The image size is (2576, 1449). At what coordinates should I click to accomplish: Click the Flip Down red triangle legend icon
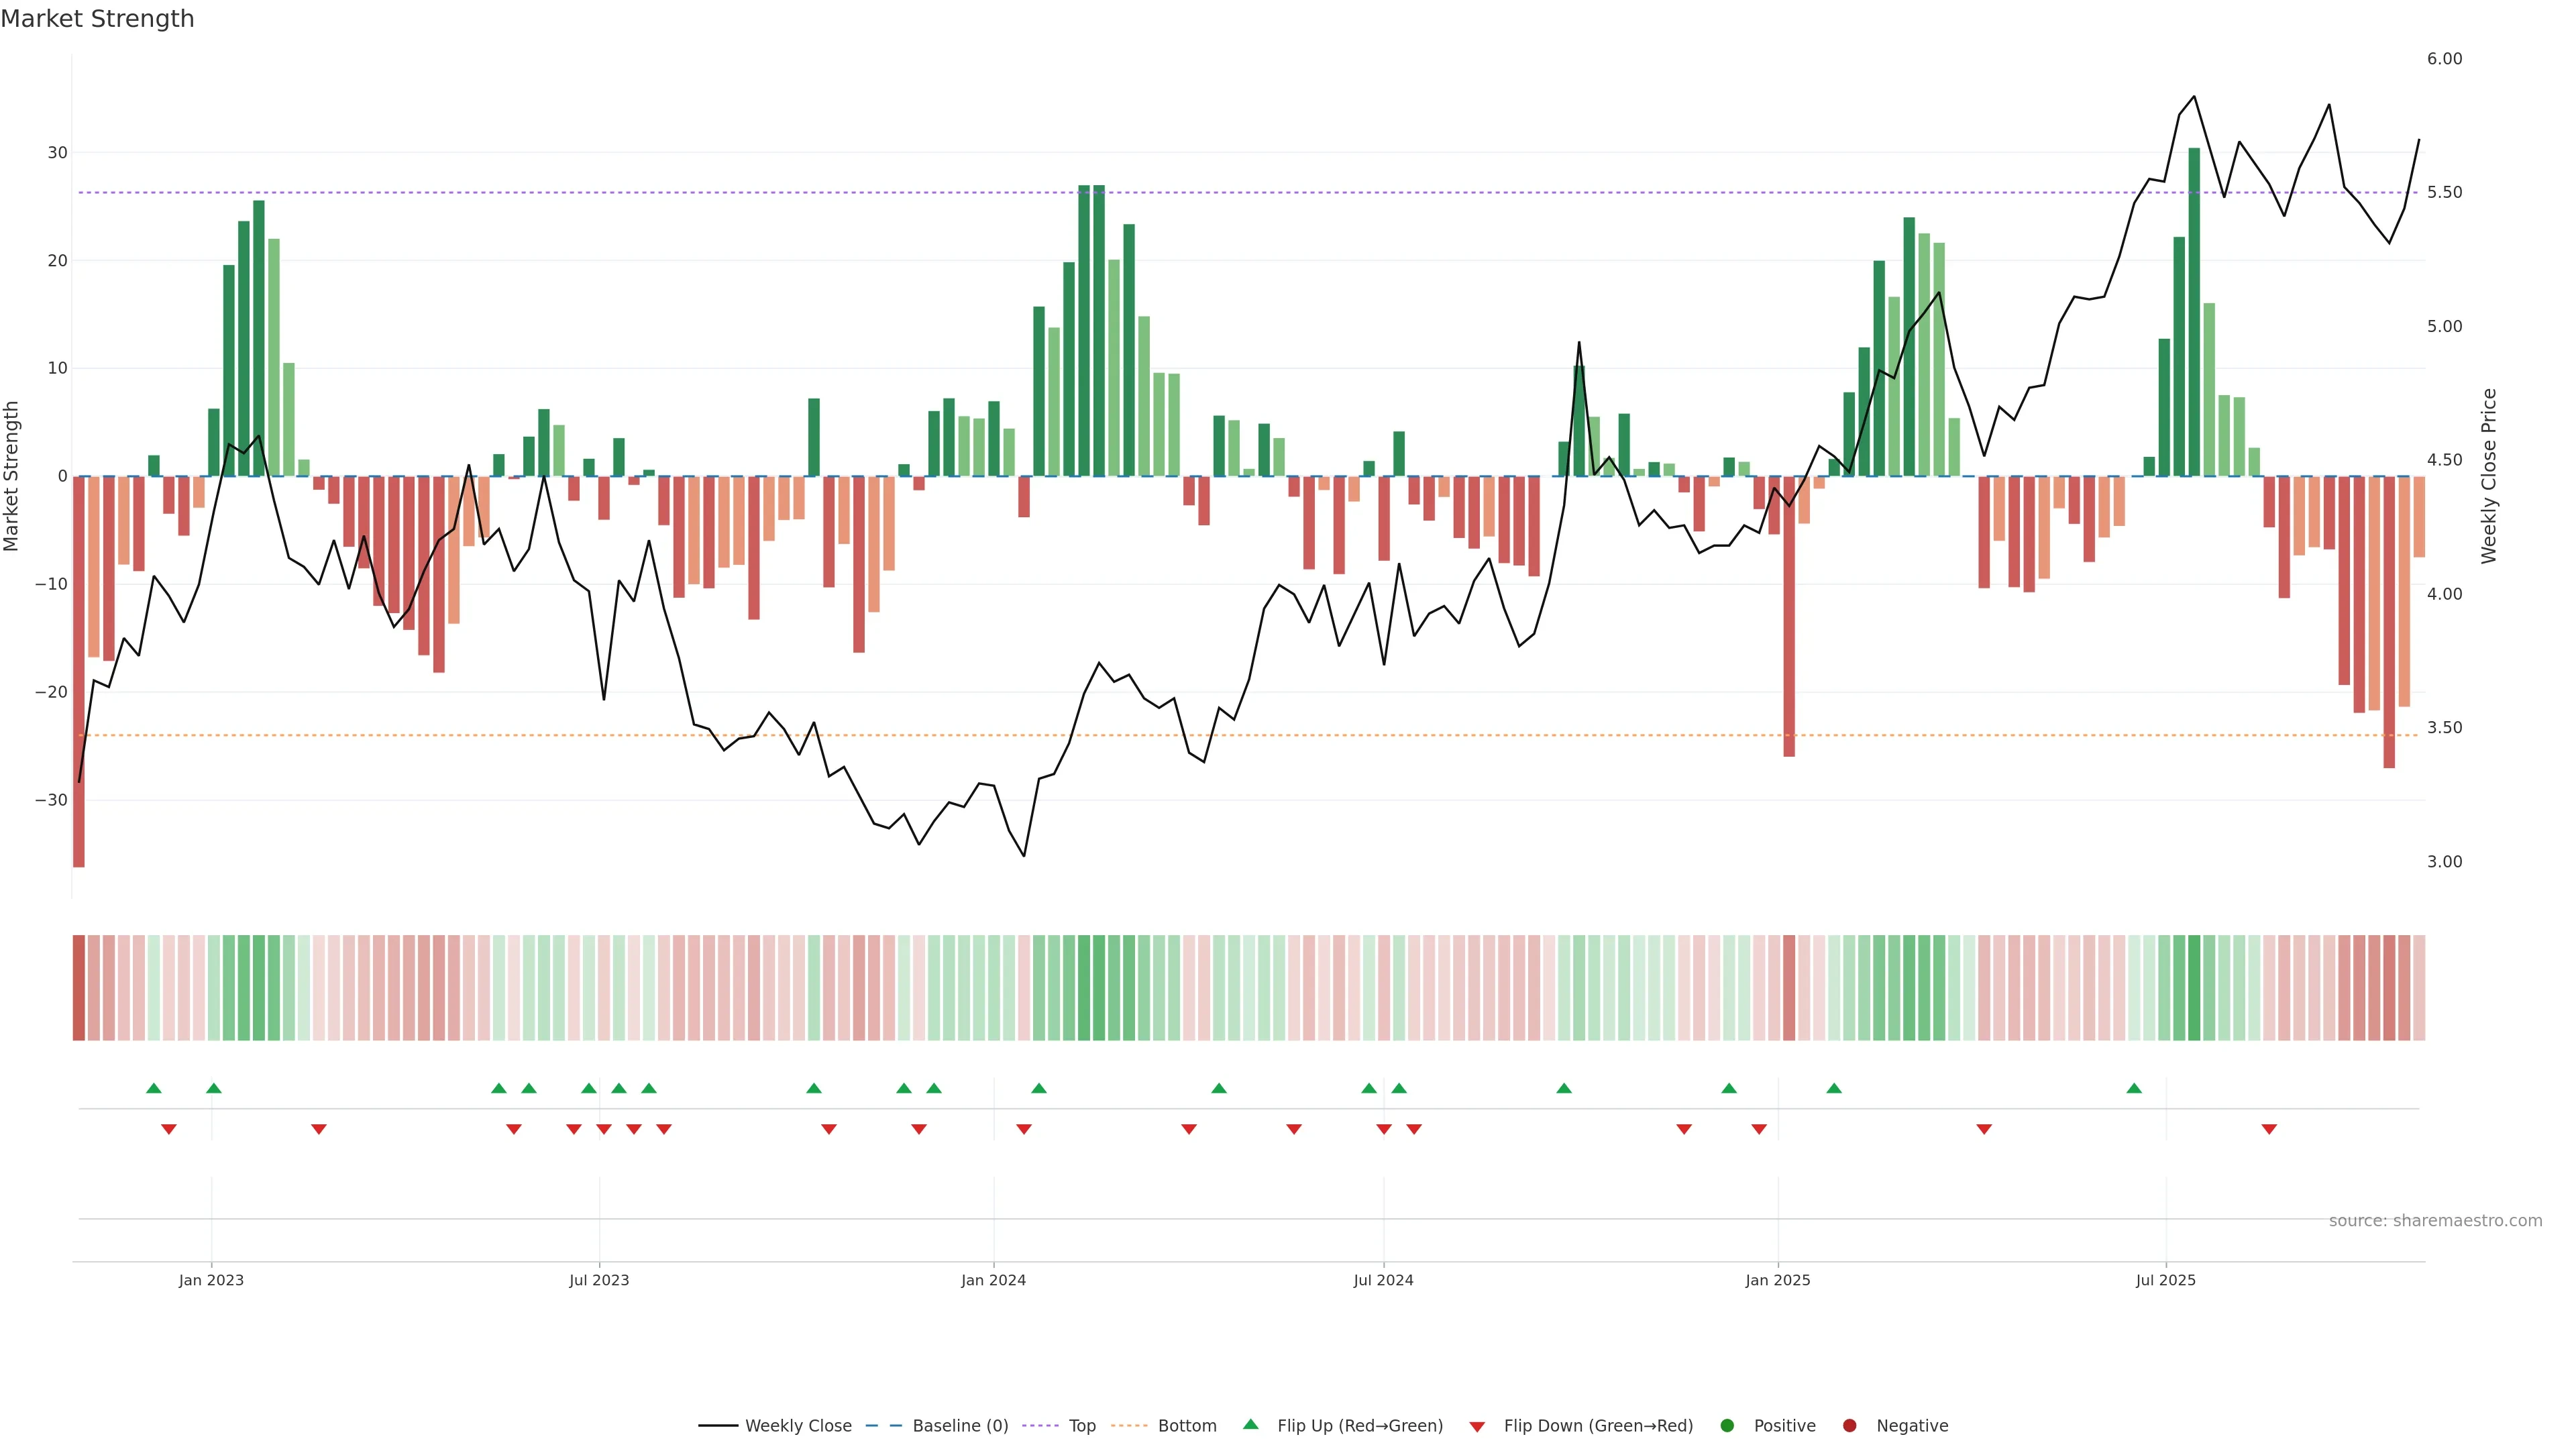(x=1477, y=1426)
